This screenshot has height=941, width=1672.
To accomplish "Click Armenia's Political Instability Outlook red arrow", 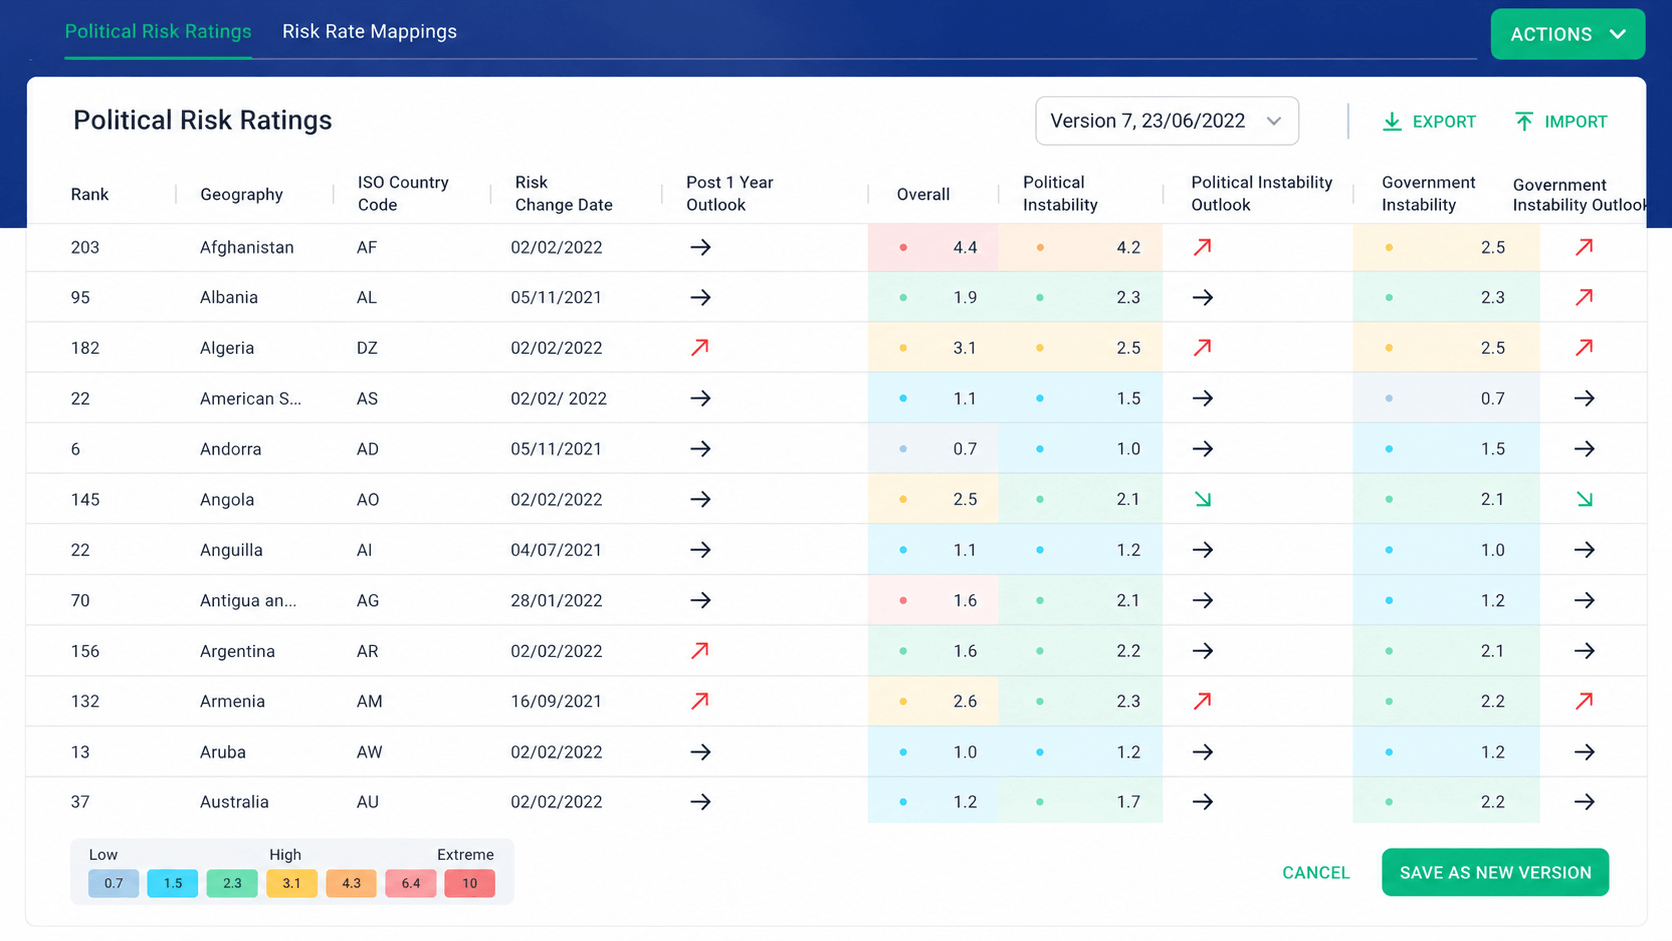I will 1203,701.
